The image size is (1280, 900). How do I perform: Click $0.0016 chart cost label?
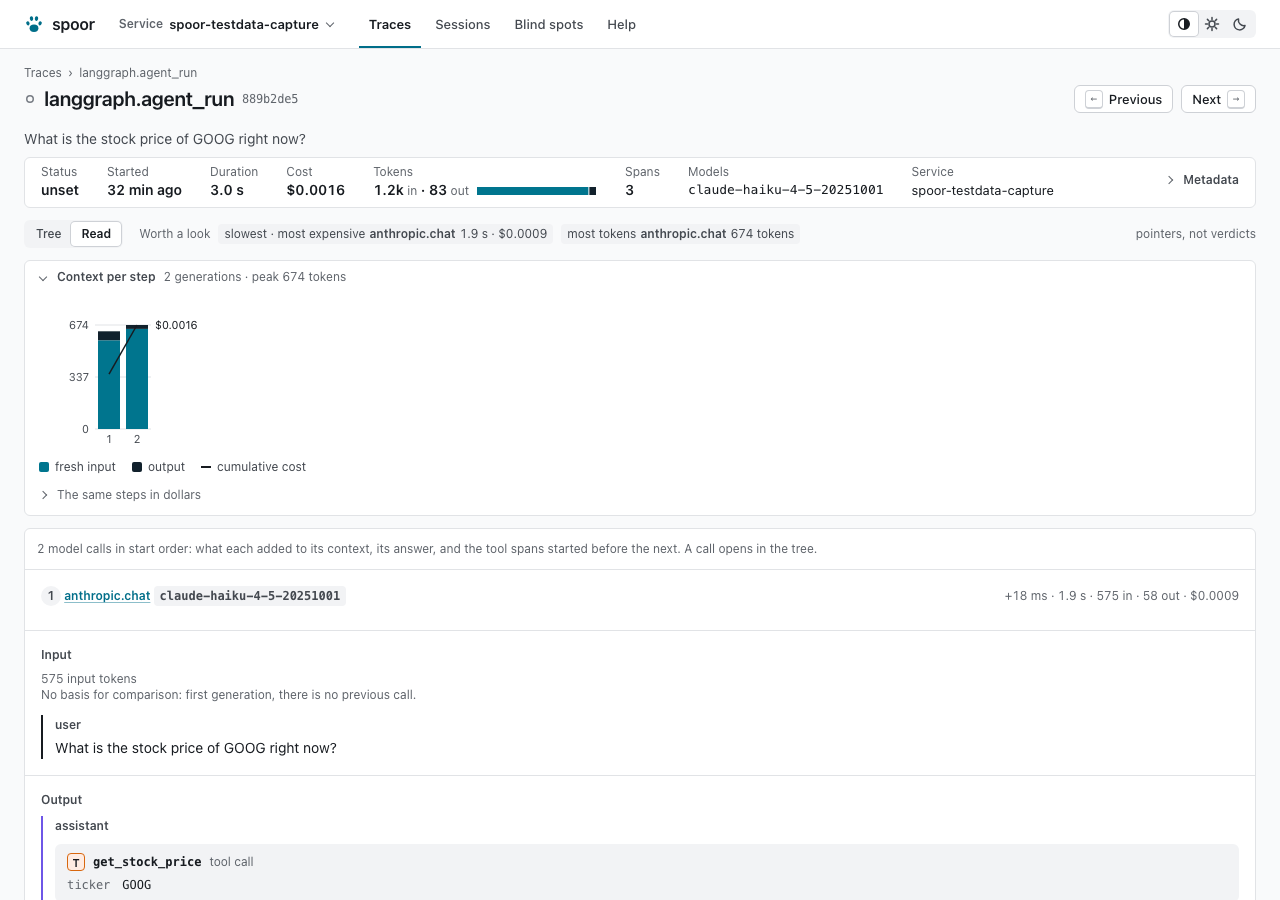click(x=176, y=325)
